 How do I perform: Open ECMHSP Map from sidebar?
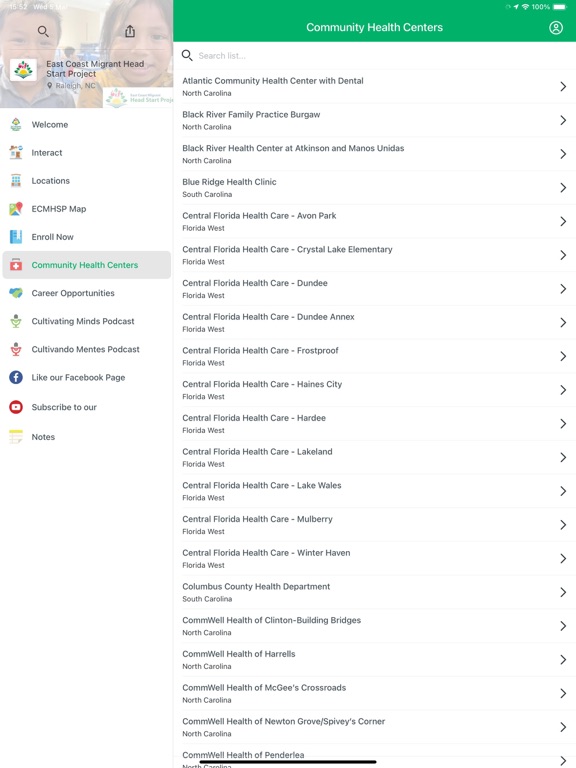point(87,209)
